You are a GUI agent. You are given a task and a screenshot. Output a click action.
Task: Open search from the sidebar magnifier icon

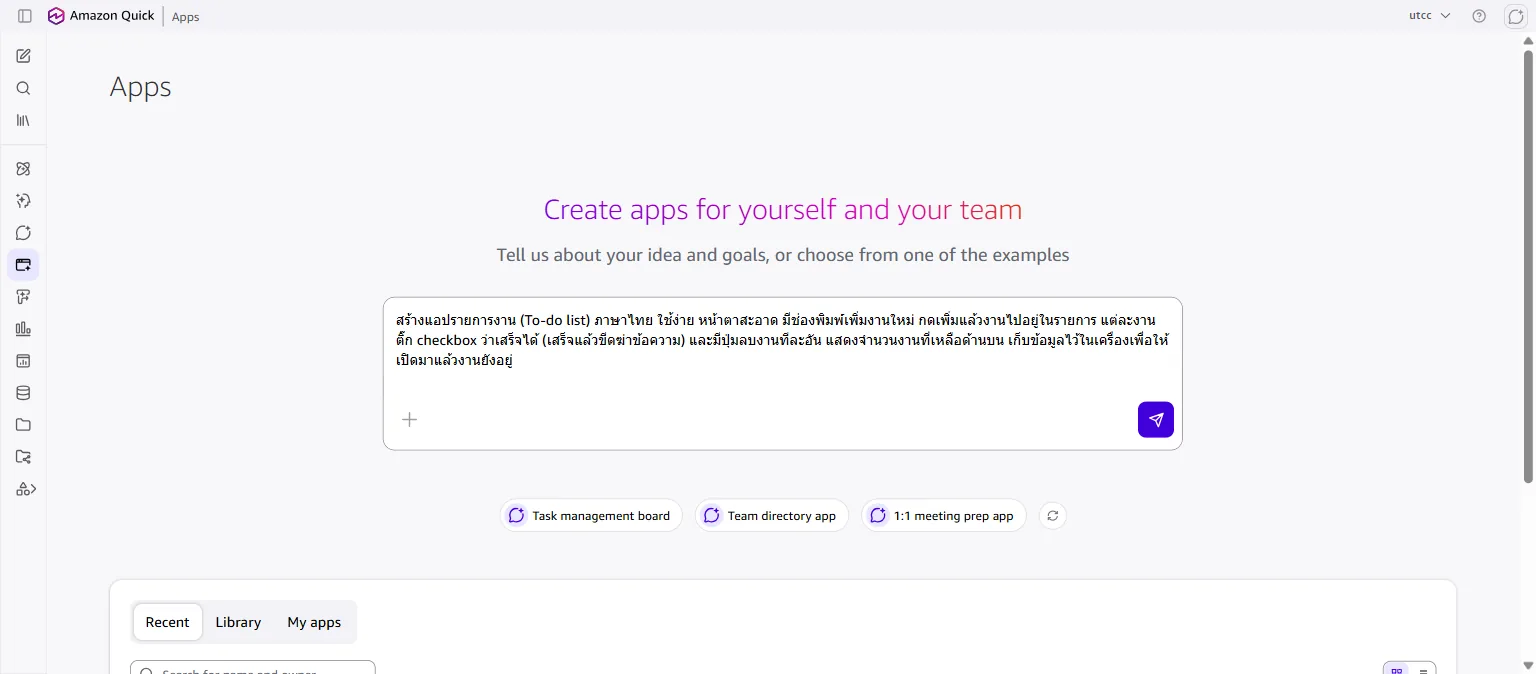coord(23,88)
